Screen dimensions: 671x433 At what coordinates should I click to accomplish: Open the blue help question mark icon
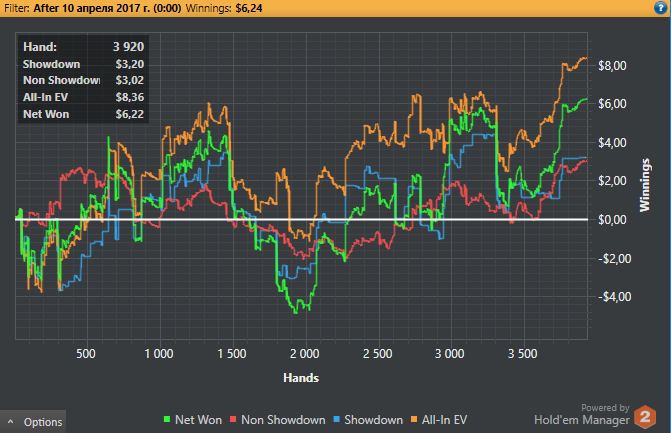(x=661, y=8)
